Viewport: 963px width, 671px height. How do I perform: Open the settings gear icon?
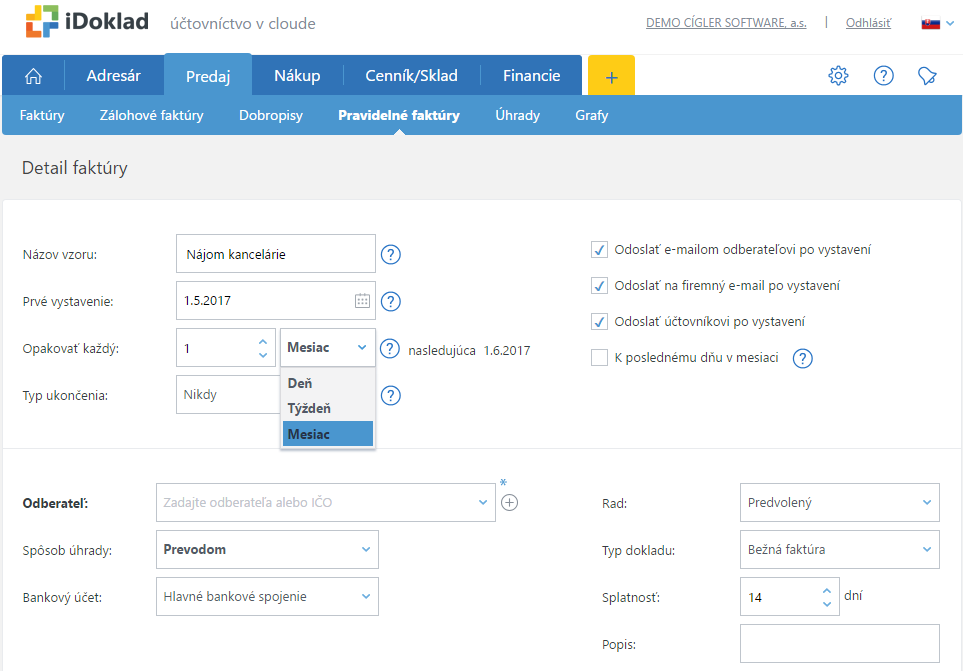click(838, 76)
